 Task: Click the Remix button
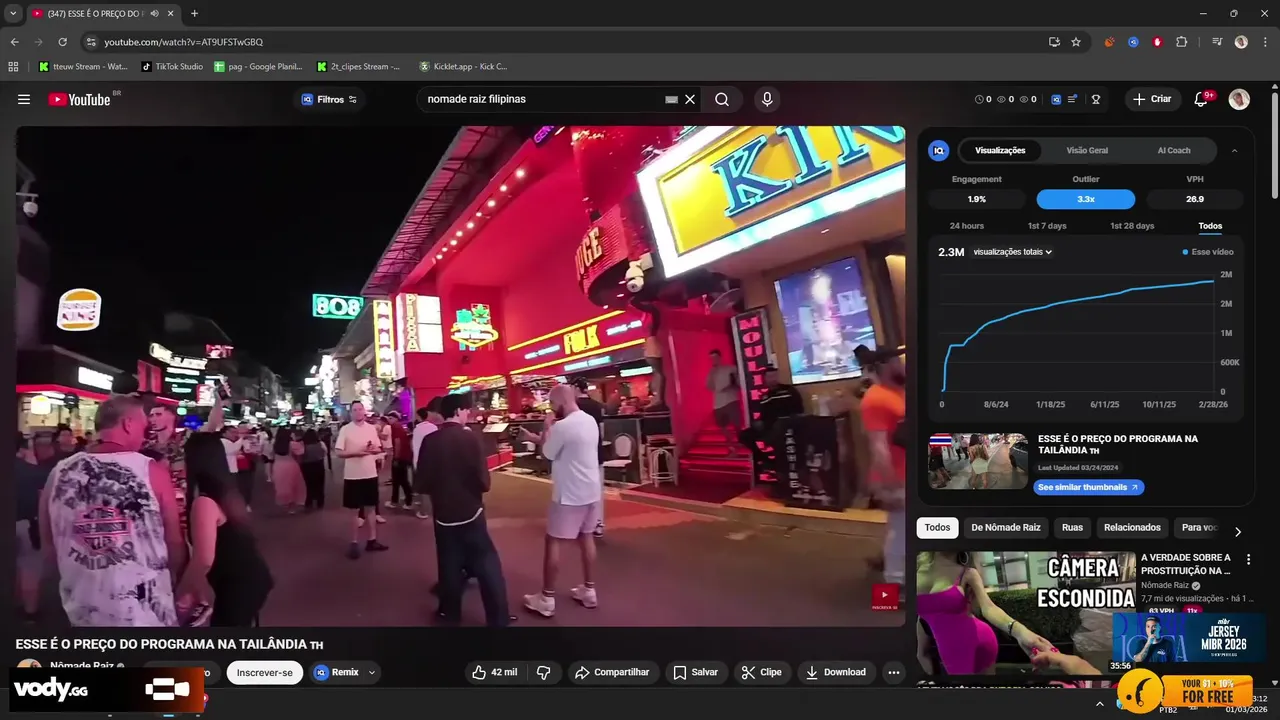336,672
